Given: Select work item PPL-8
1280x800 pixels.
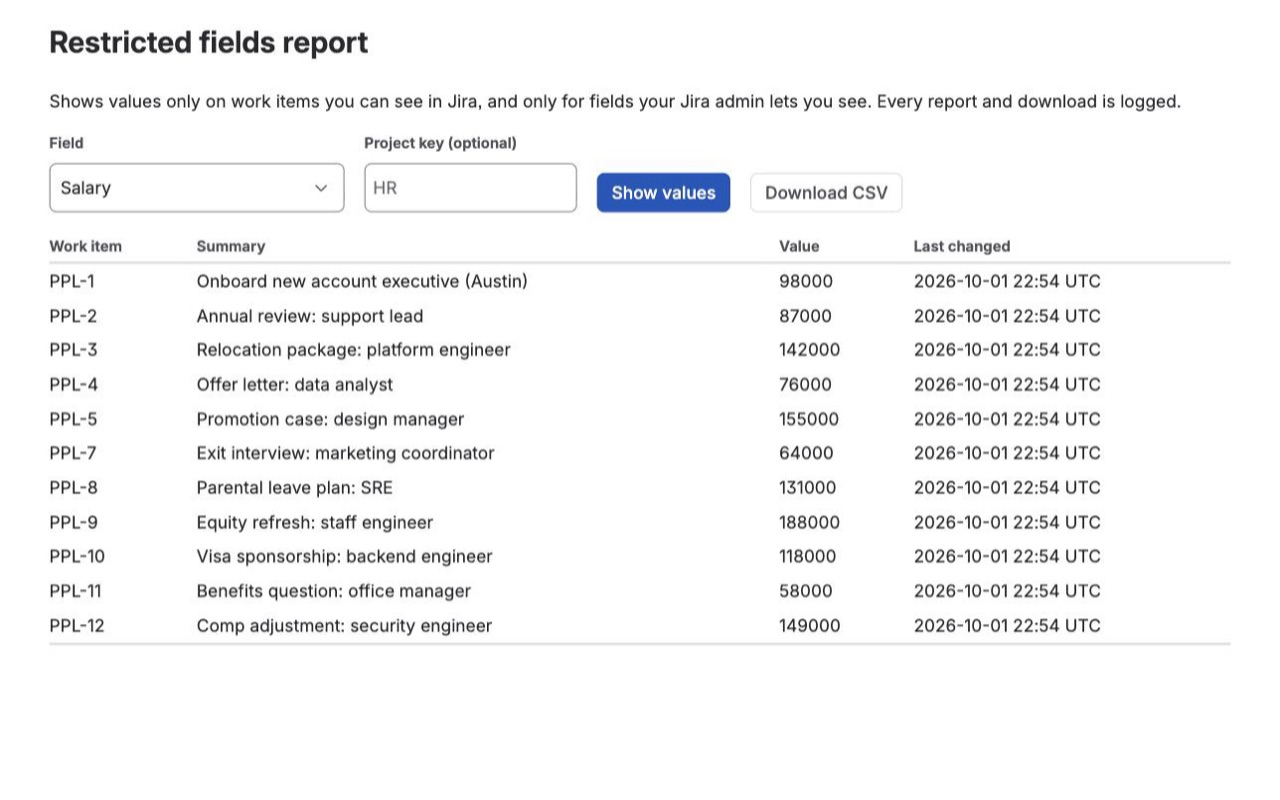Looking at the screenshot, I should [74, 488].
